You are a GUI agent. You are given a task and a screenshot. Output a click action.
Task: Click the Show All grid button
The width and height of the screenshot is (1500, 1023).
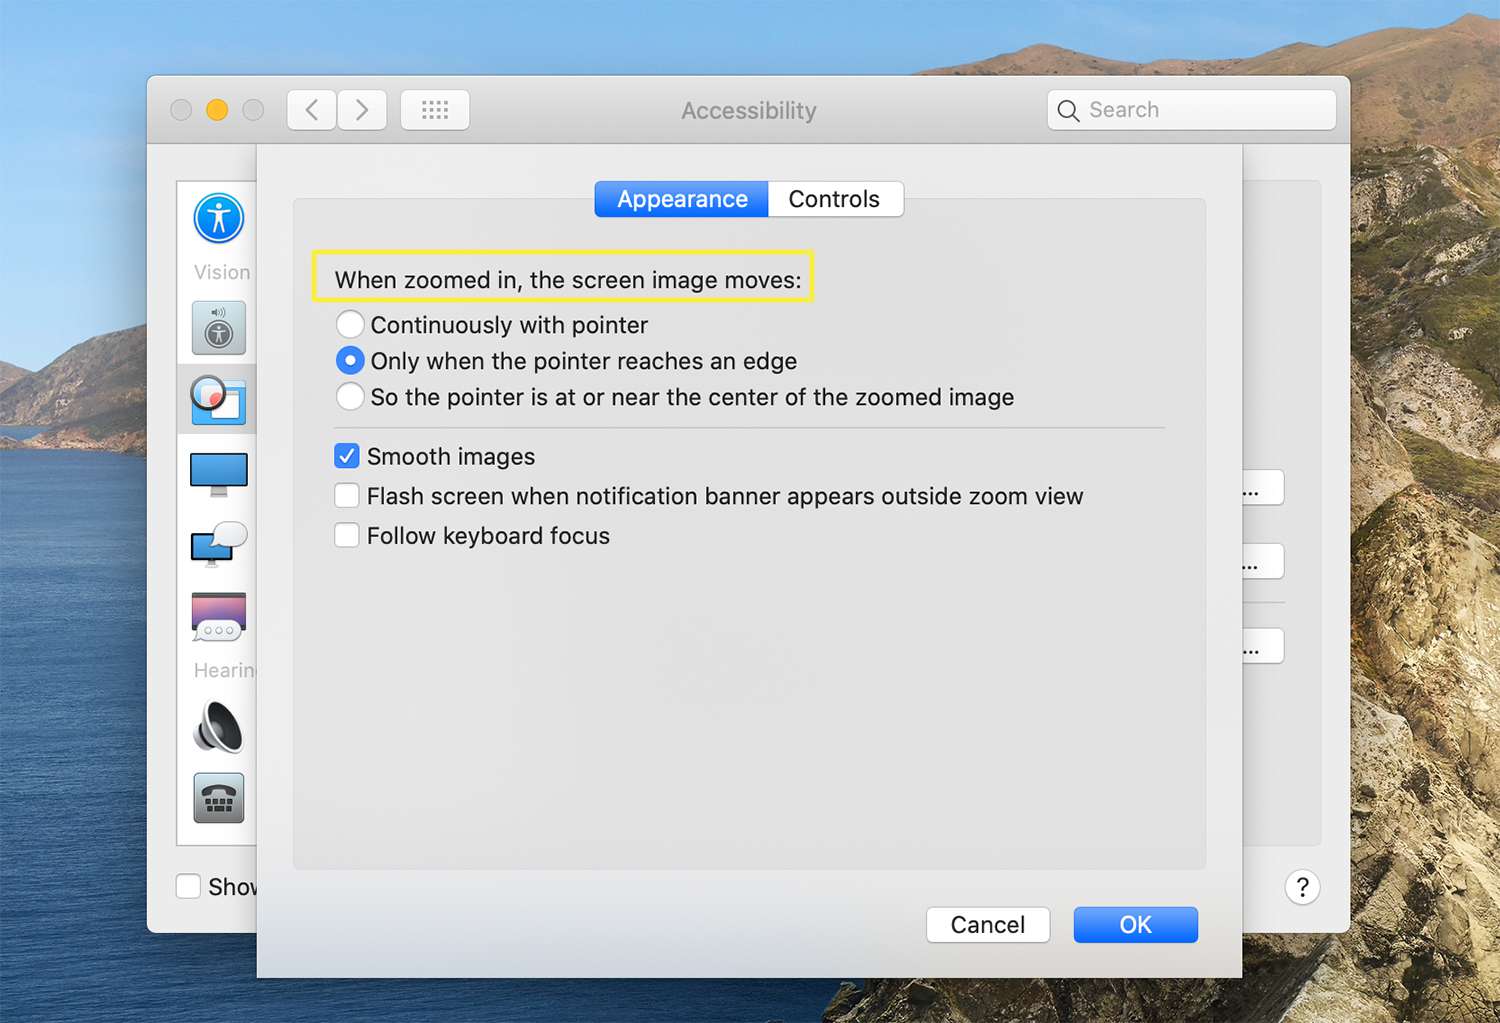click(435, 110)
